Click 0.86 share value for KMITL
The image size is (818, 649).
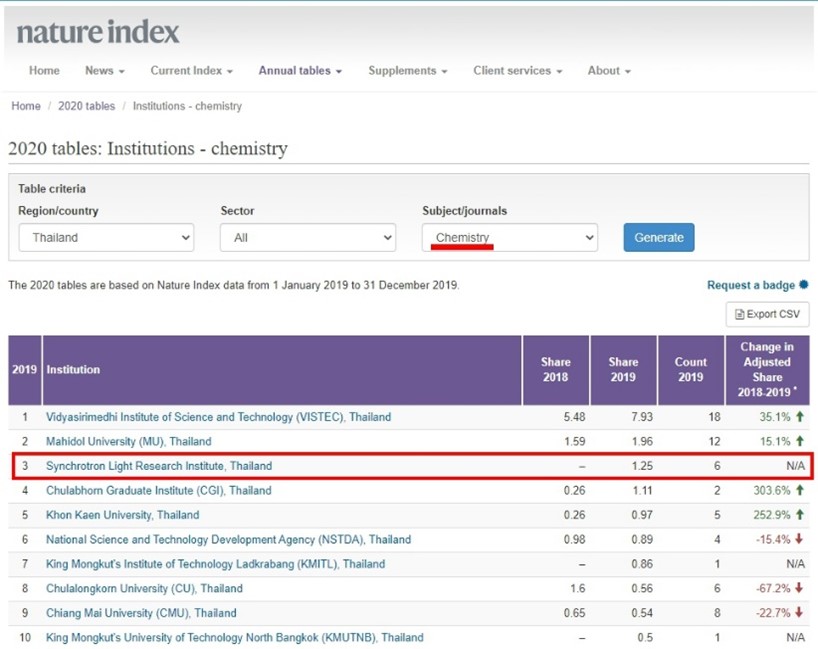(642, 564)
